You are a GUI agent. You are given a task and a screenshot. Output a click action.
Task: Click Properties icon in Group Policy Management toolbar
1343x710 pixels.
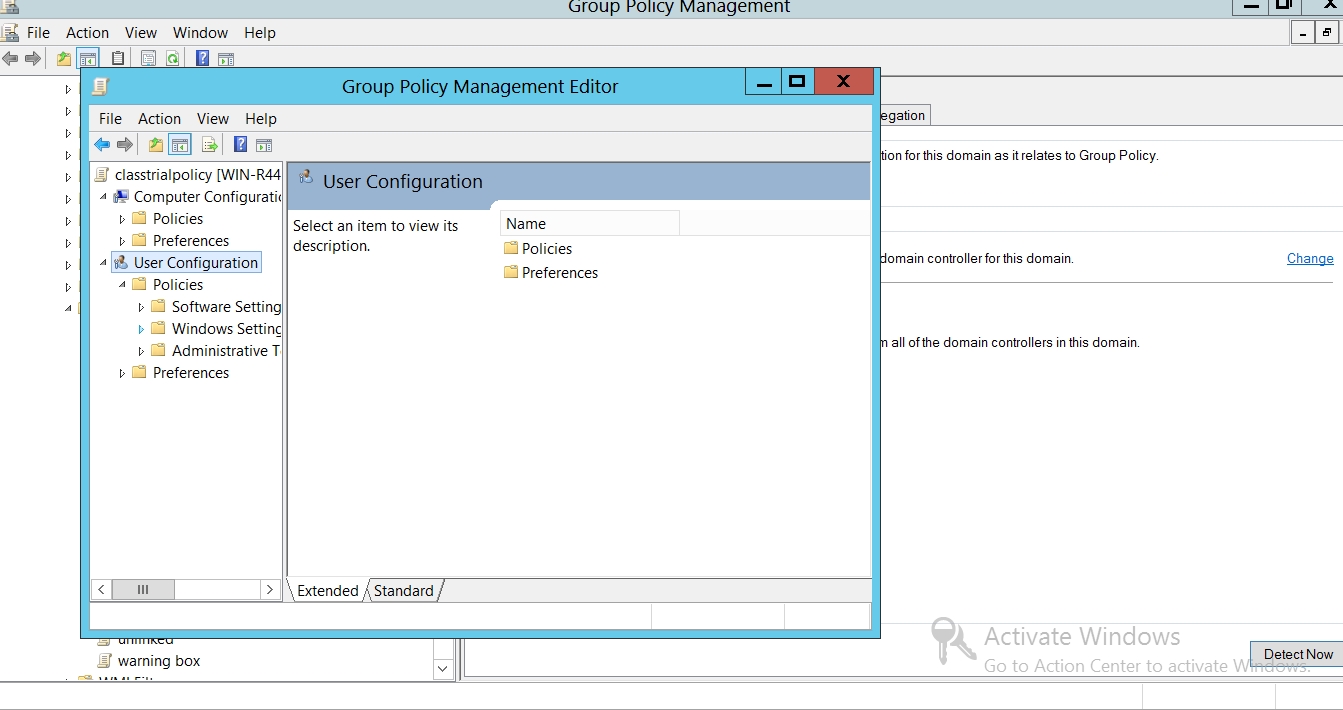(148, 59)
